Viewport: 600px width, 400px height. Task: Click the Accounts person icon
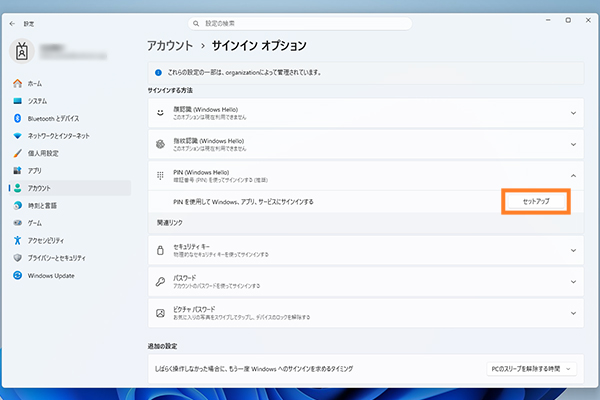18,188
